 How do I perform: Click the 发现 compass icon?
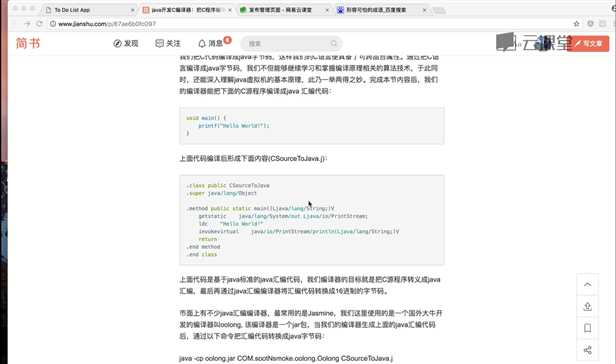(117, 44)
